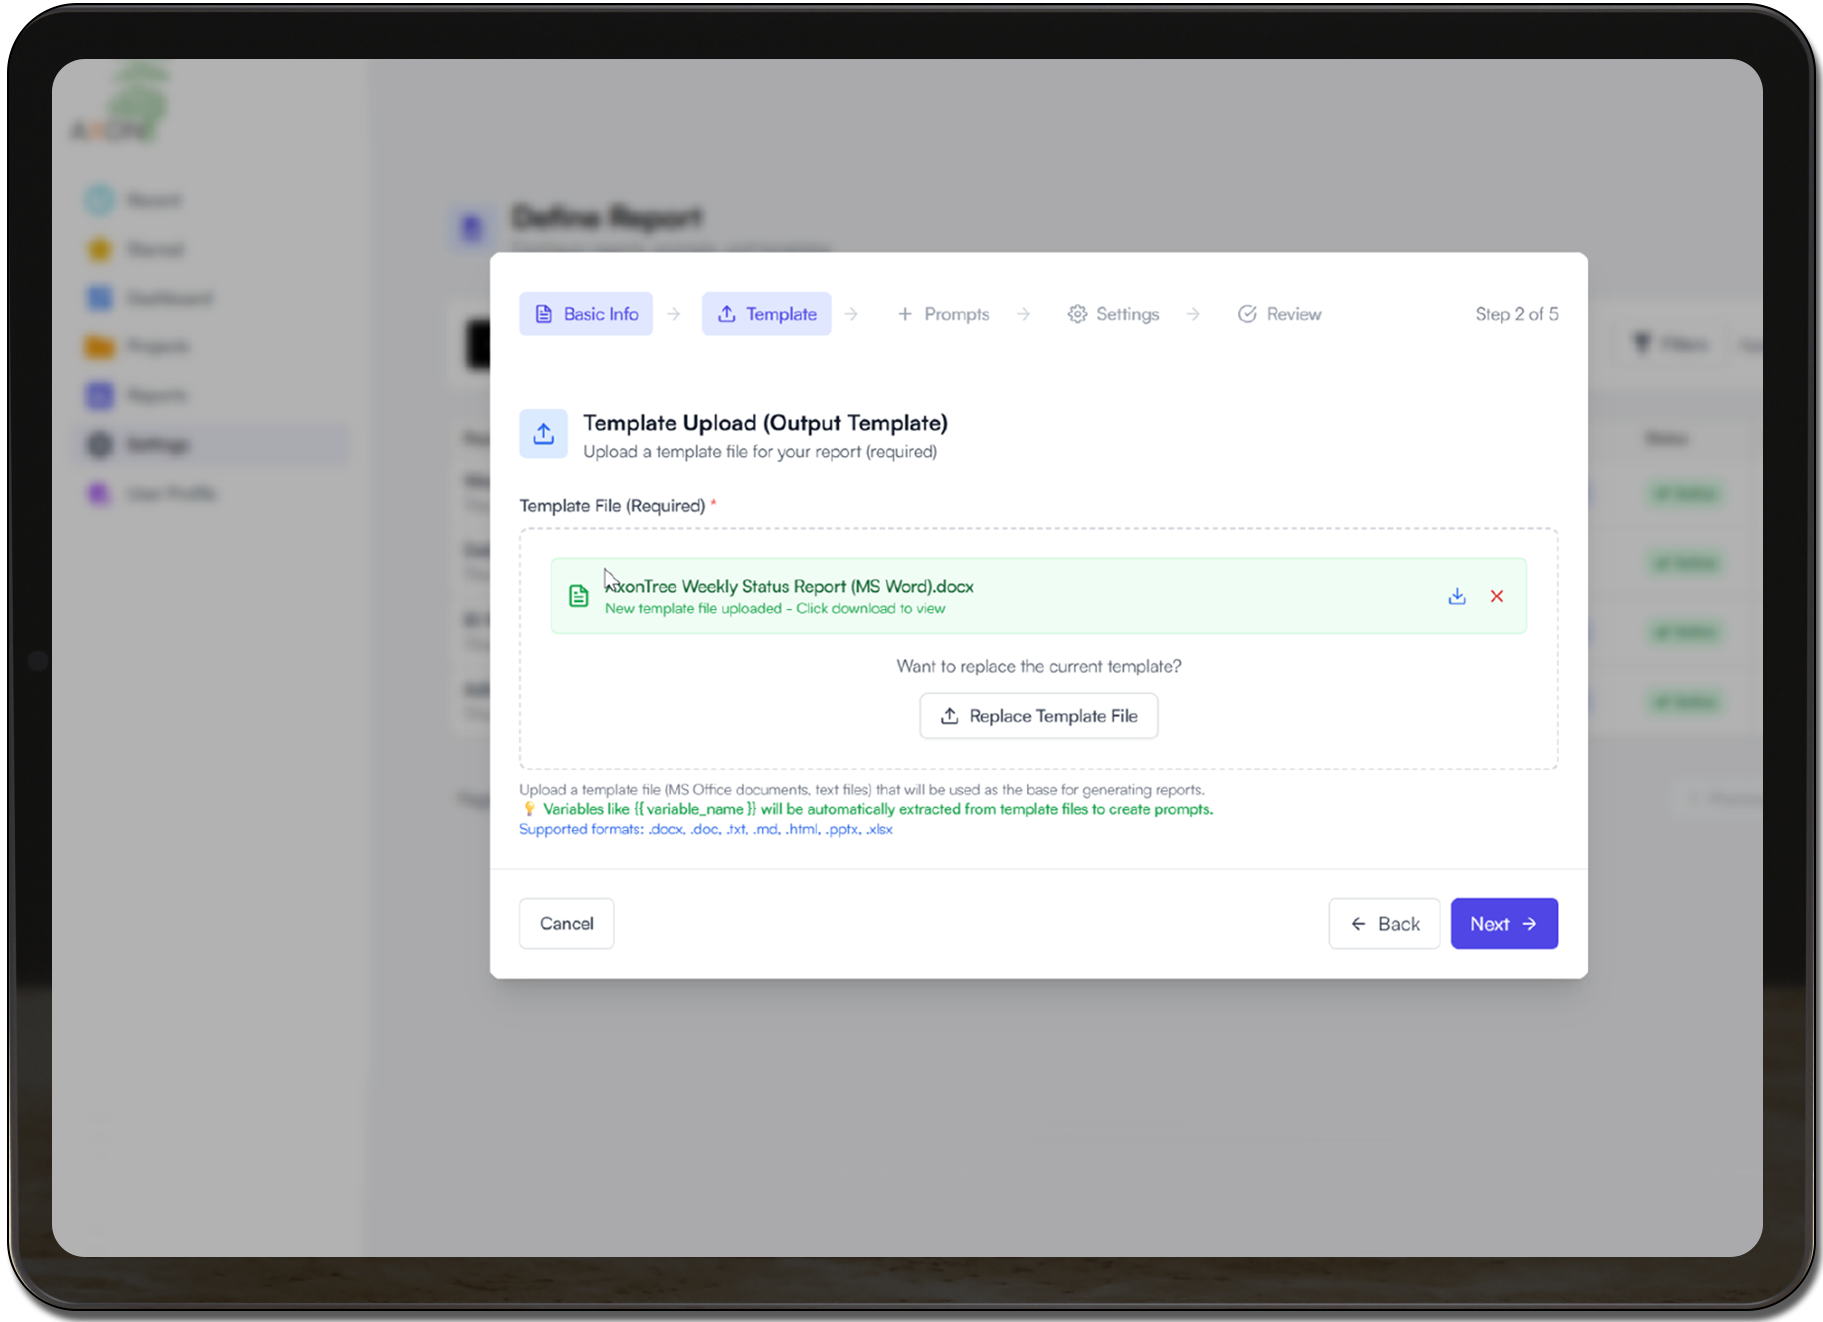Cancel the report definition wizard
This screenshot has height=1322, width=1823.
(x=566, y=923)
